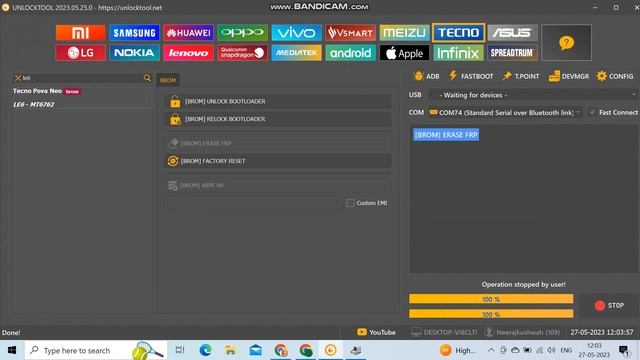Image resolution: width=640 pixels, height=360 pixels.
Task: Choose the Meizu brand tile
Action: [404, 33]
